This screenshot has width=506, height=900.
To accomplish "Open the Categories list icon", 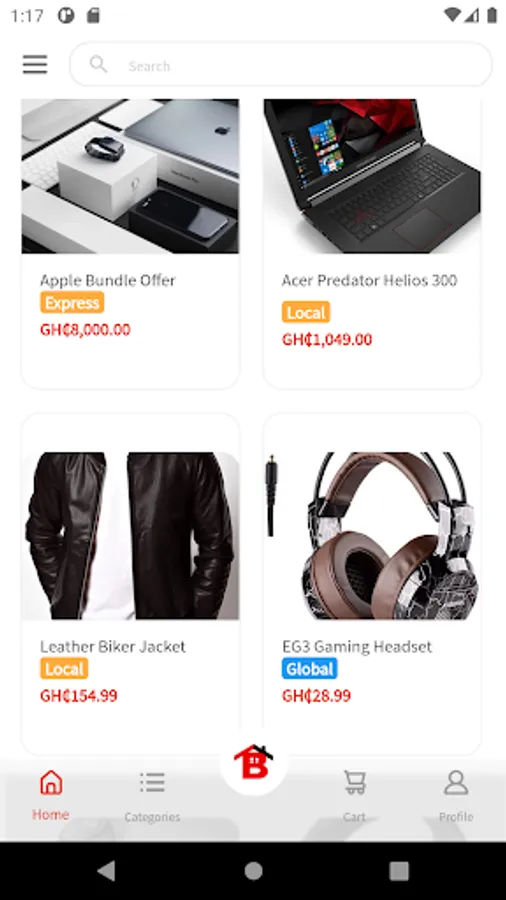I will click(x=152, y=782).
